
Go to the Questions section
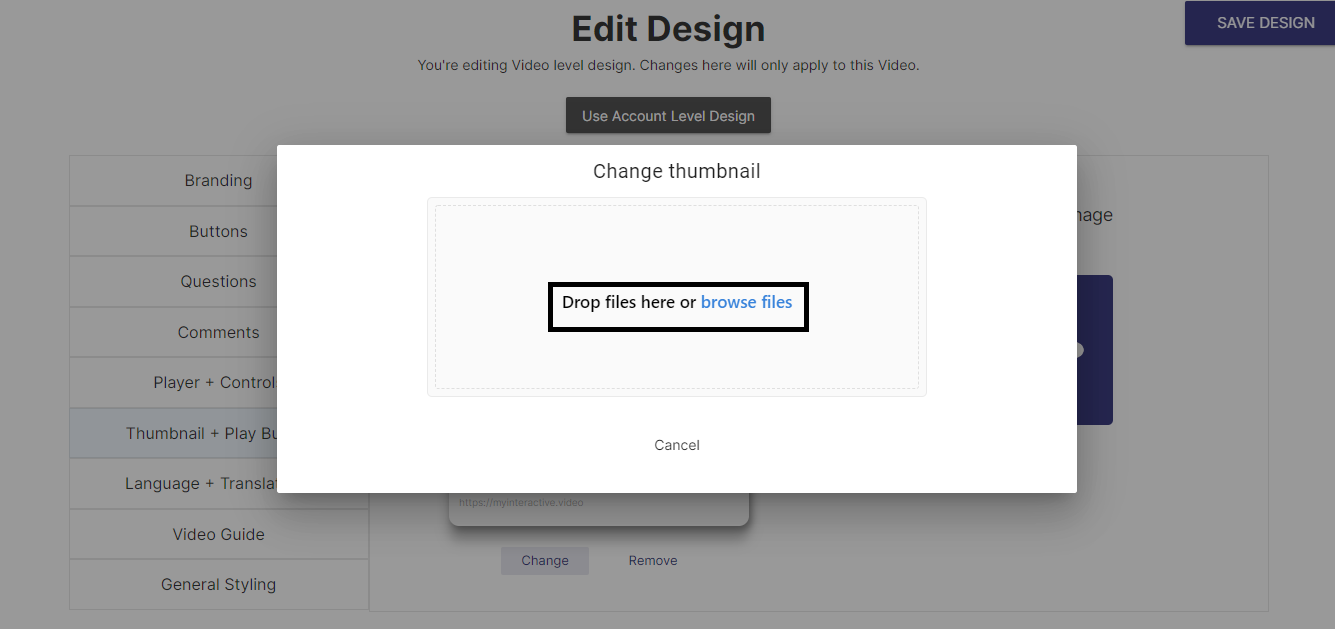tap(218, 282)
